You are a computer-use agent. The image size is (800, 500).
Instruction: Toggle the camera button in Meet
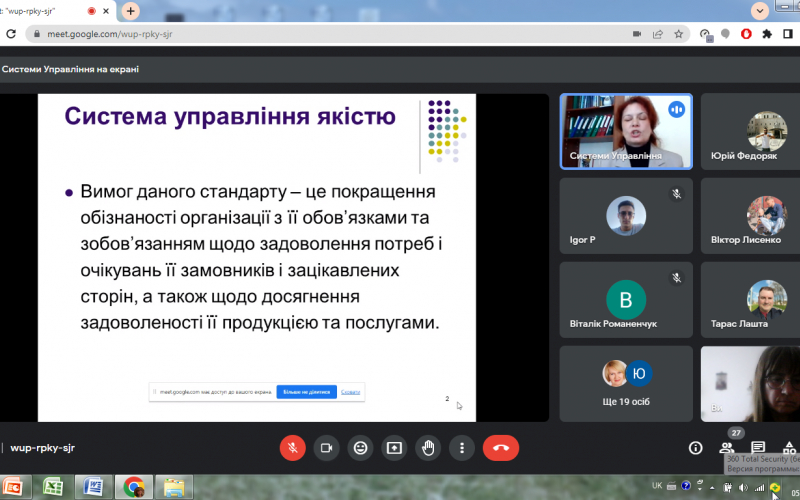click(327, 448)
